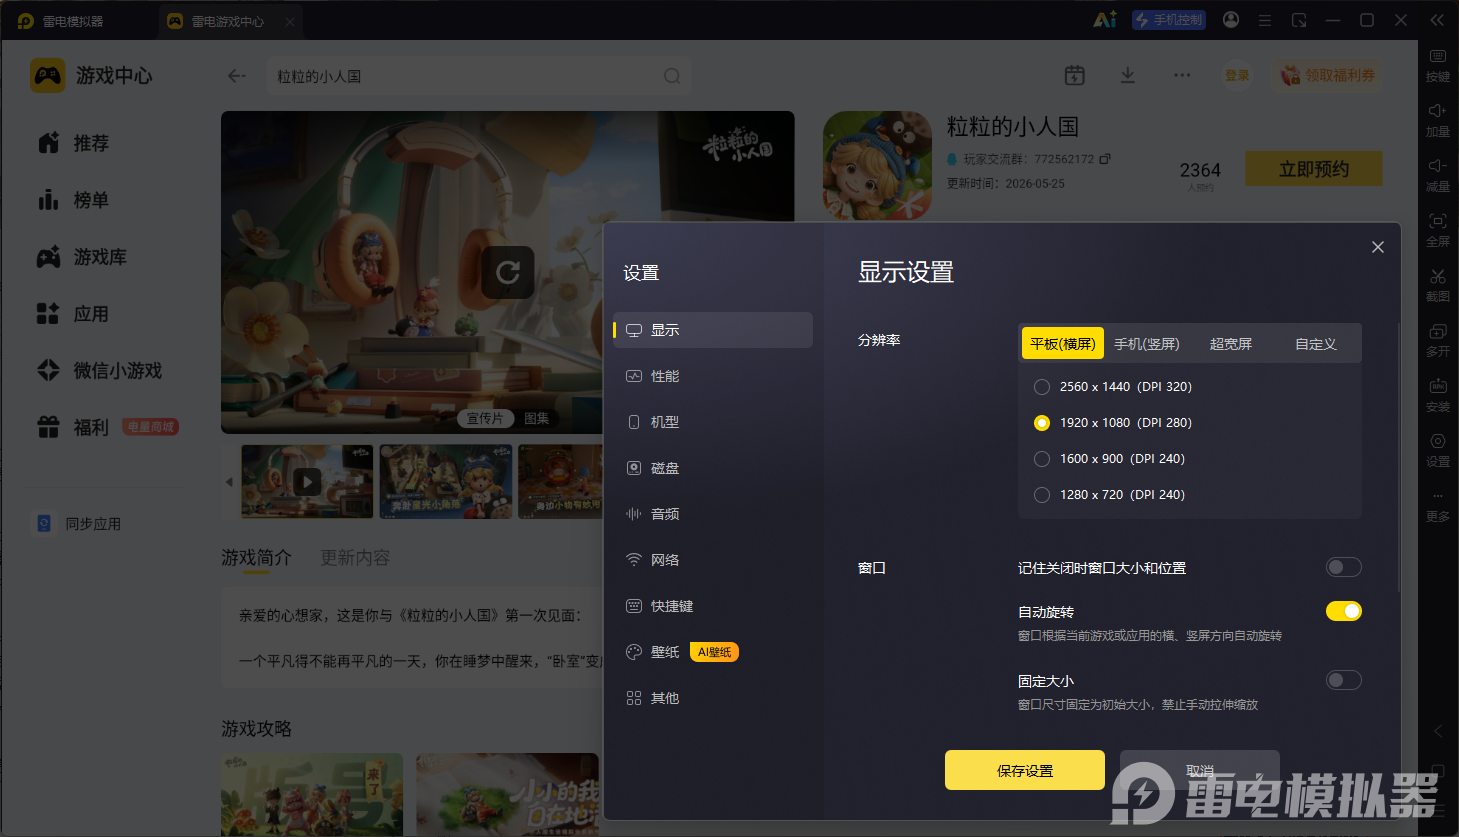Image resolution: width=1459 pixels, height=837 pixels.
Task: Turn off the 自动旋转 toggle
Action: tap(1343, 611)
